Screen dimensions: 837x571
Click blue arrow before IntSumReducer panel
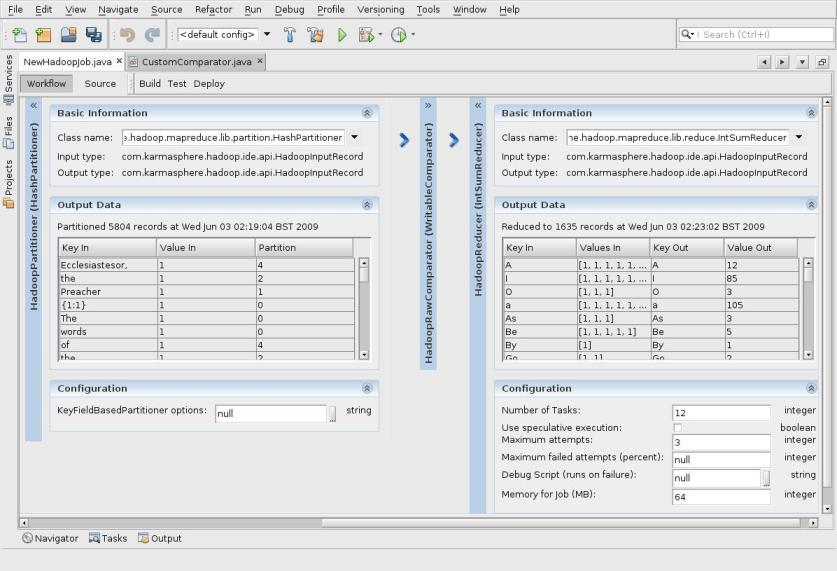(x=454, y=140)
